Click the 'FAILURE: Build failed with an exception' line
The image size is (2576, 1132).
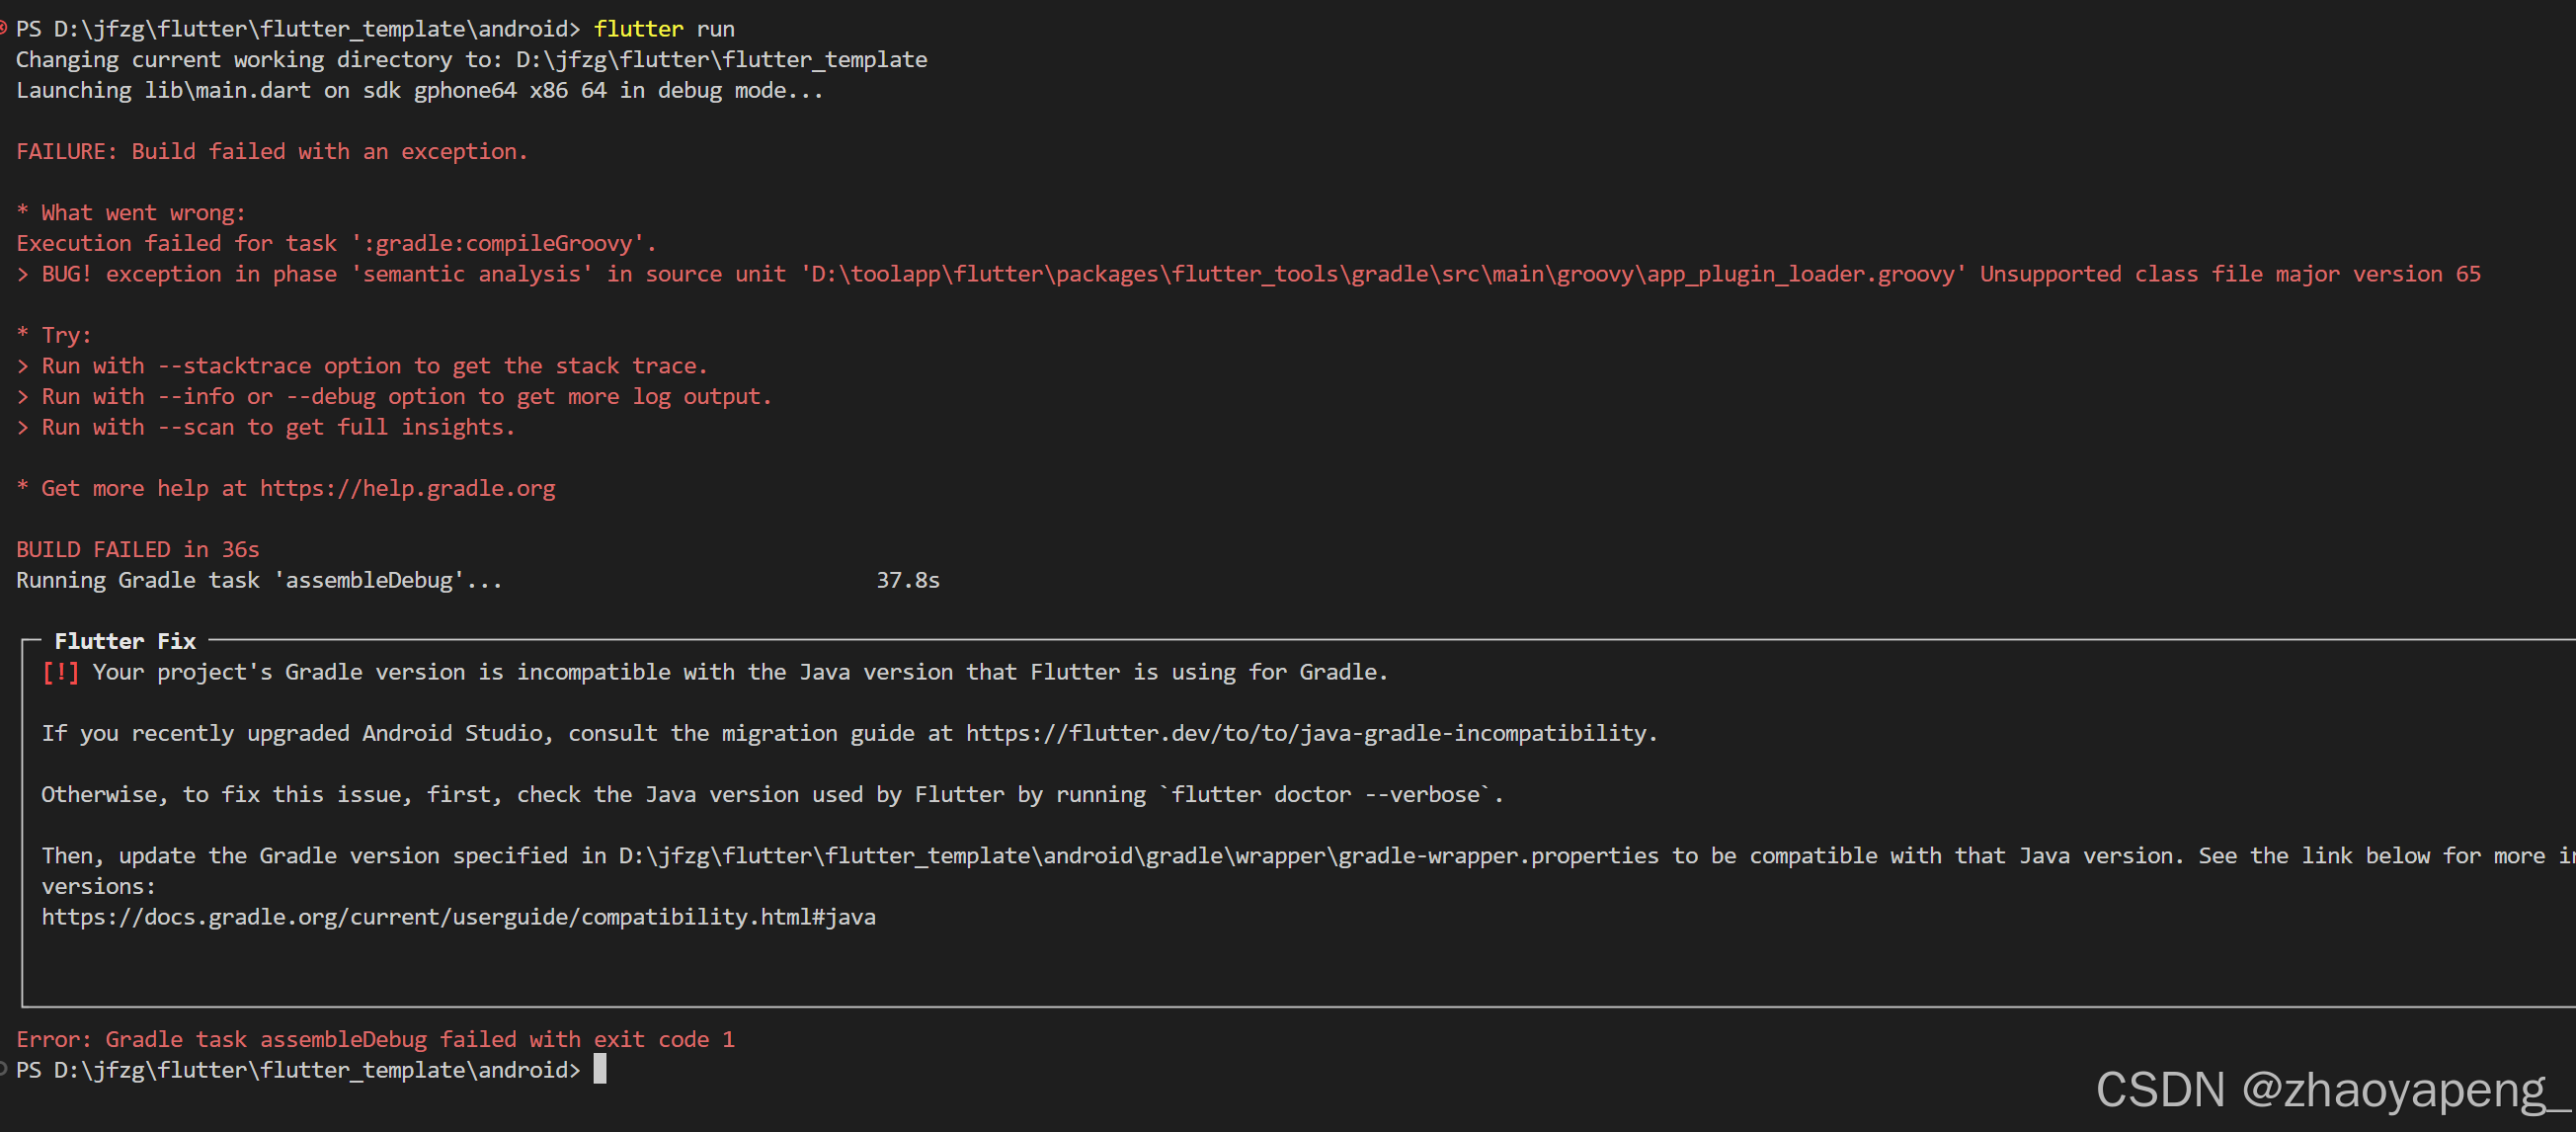point(271,151)
